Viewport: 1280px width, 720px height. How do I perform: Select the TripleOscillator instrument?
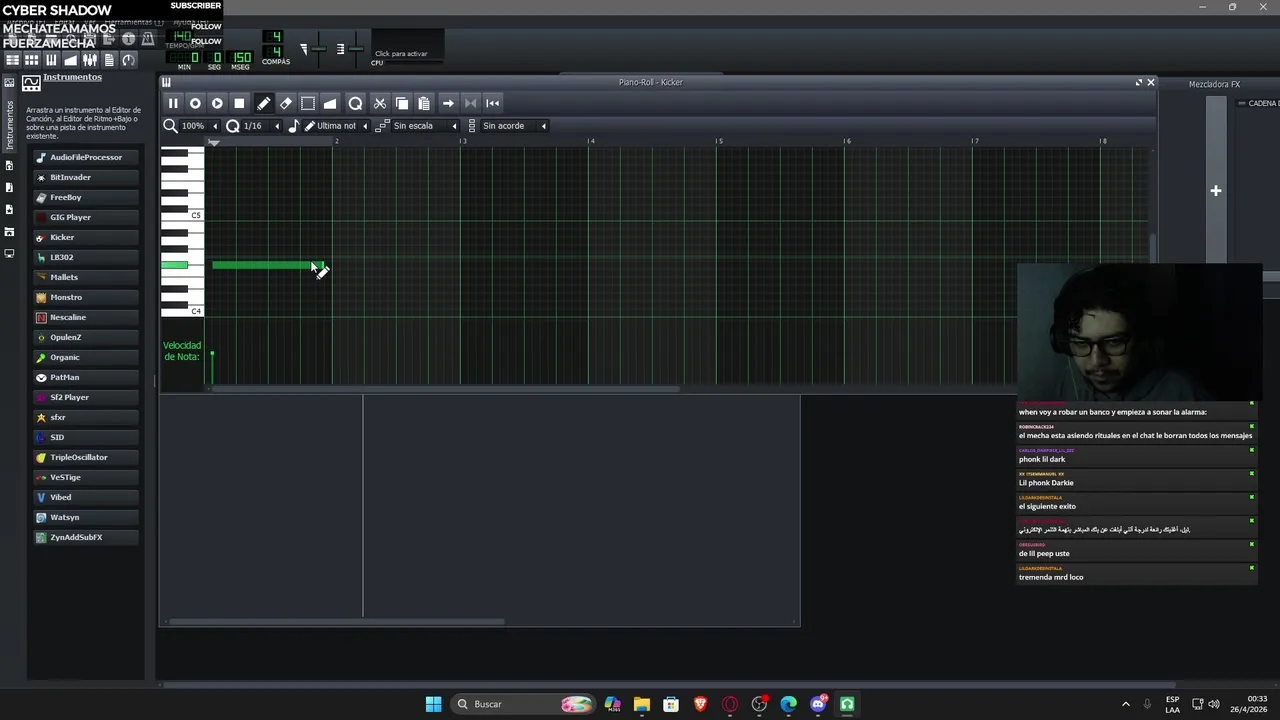click(88, 457)
